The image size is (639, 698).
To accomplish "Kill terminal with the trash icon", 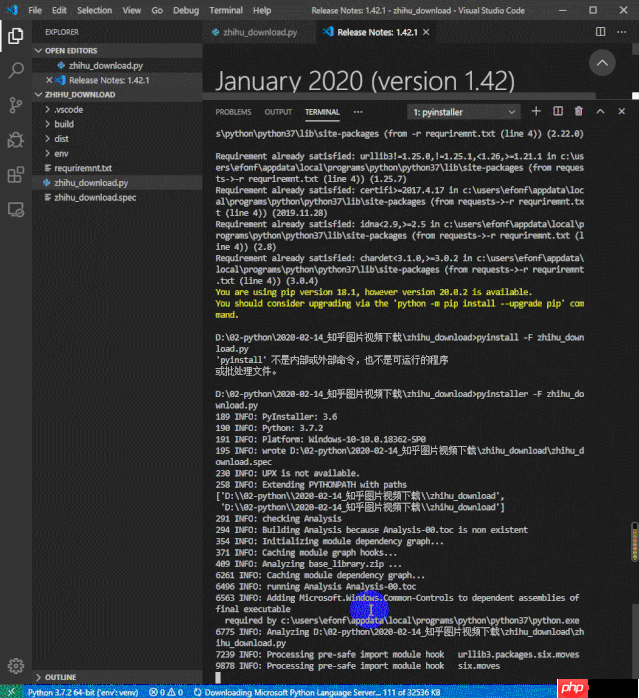I will (x=578, y=111).
